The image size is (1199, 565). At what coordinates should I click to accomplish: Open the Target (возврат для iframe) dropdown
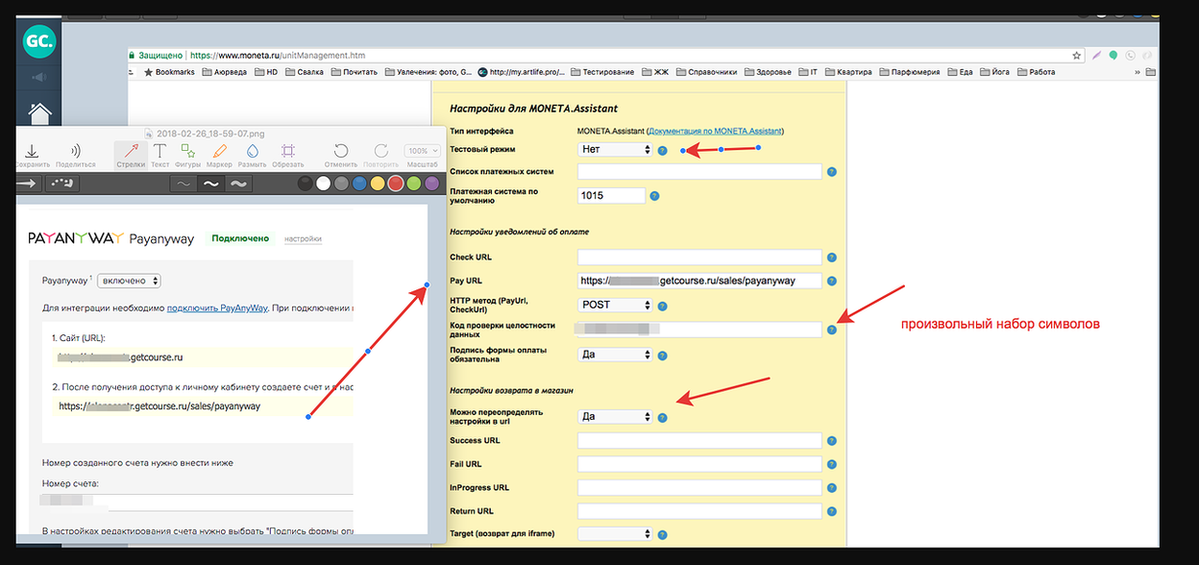(616, 534)
